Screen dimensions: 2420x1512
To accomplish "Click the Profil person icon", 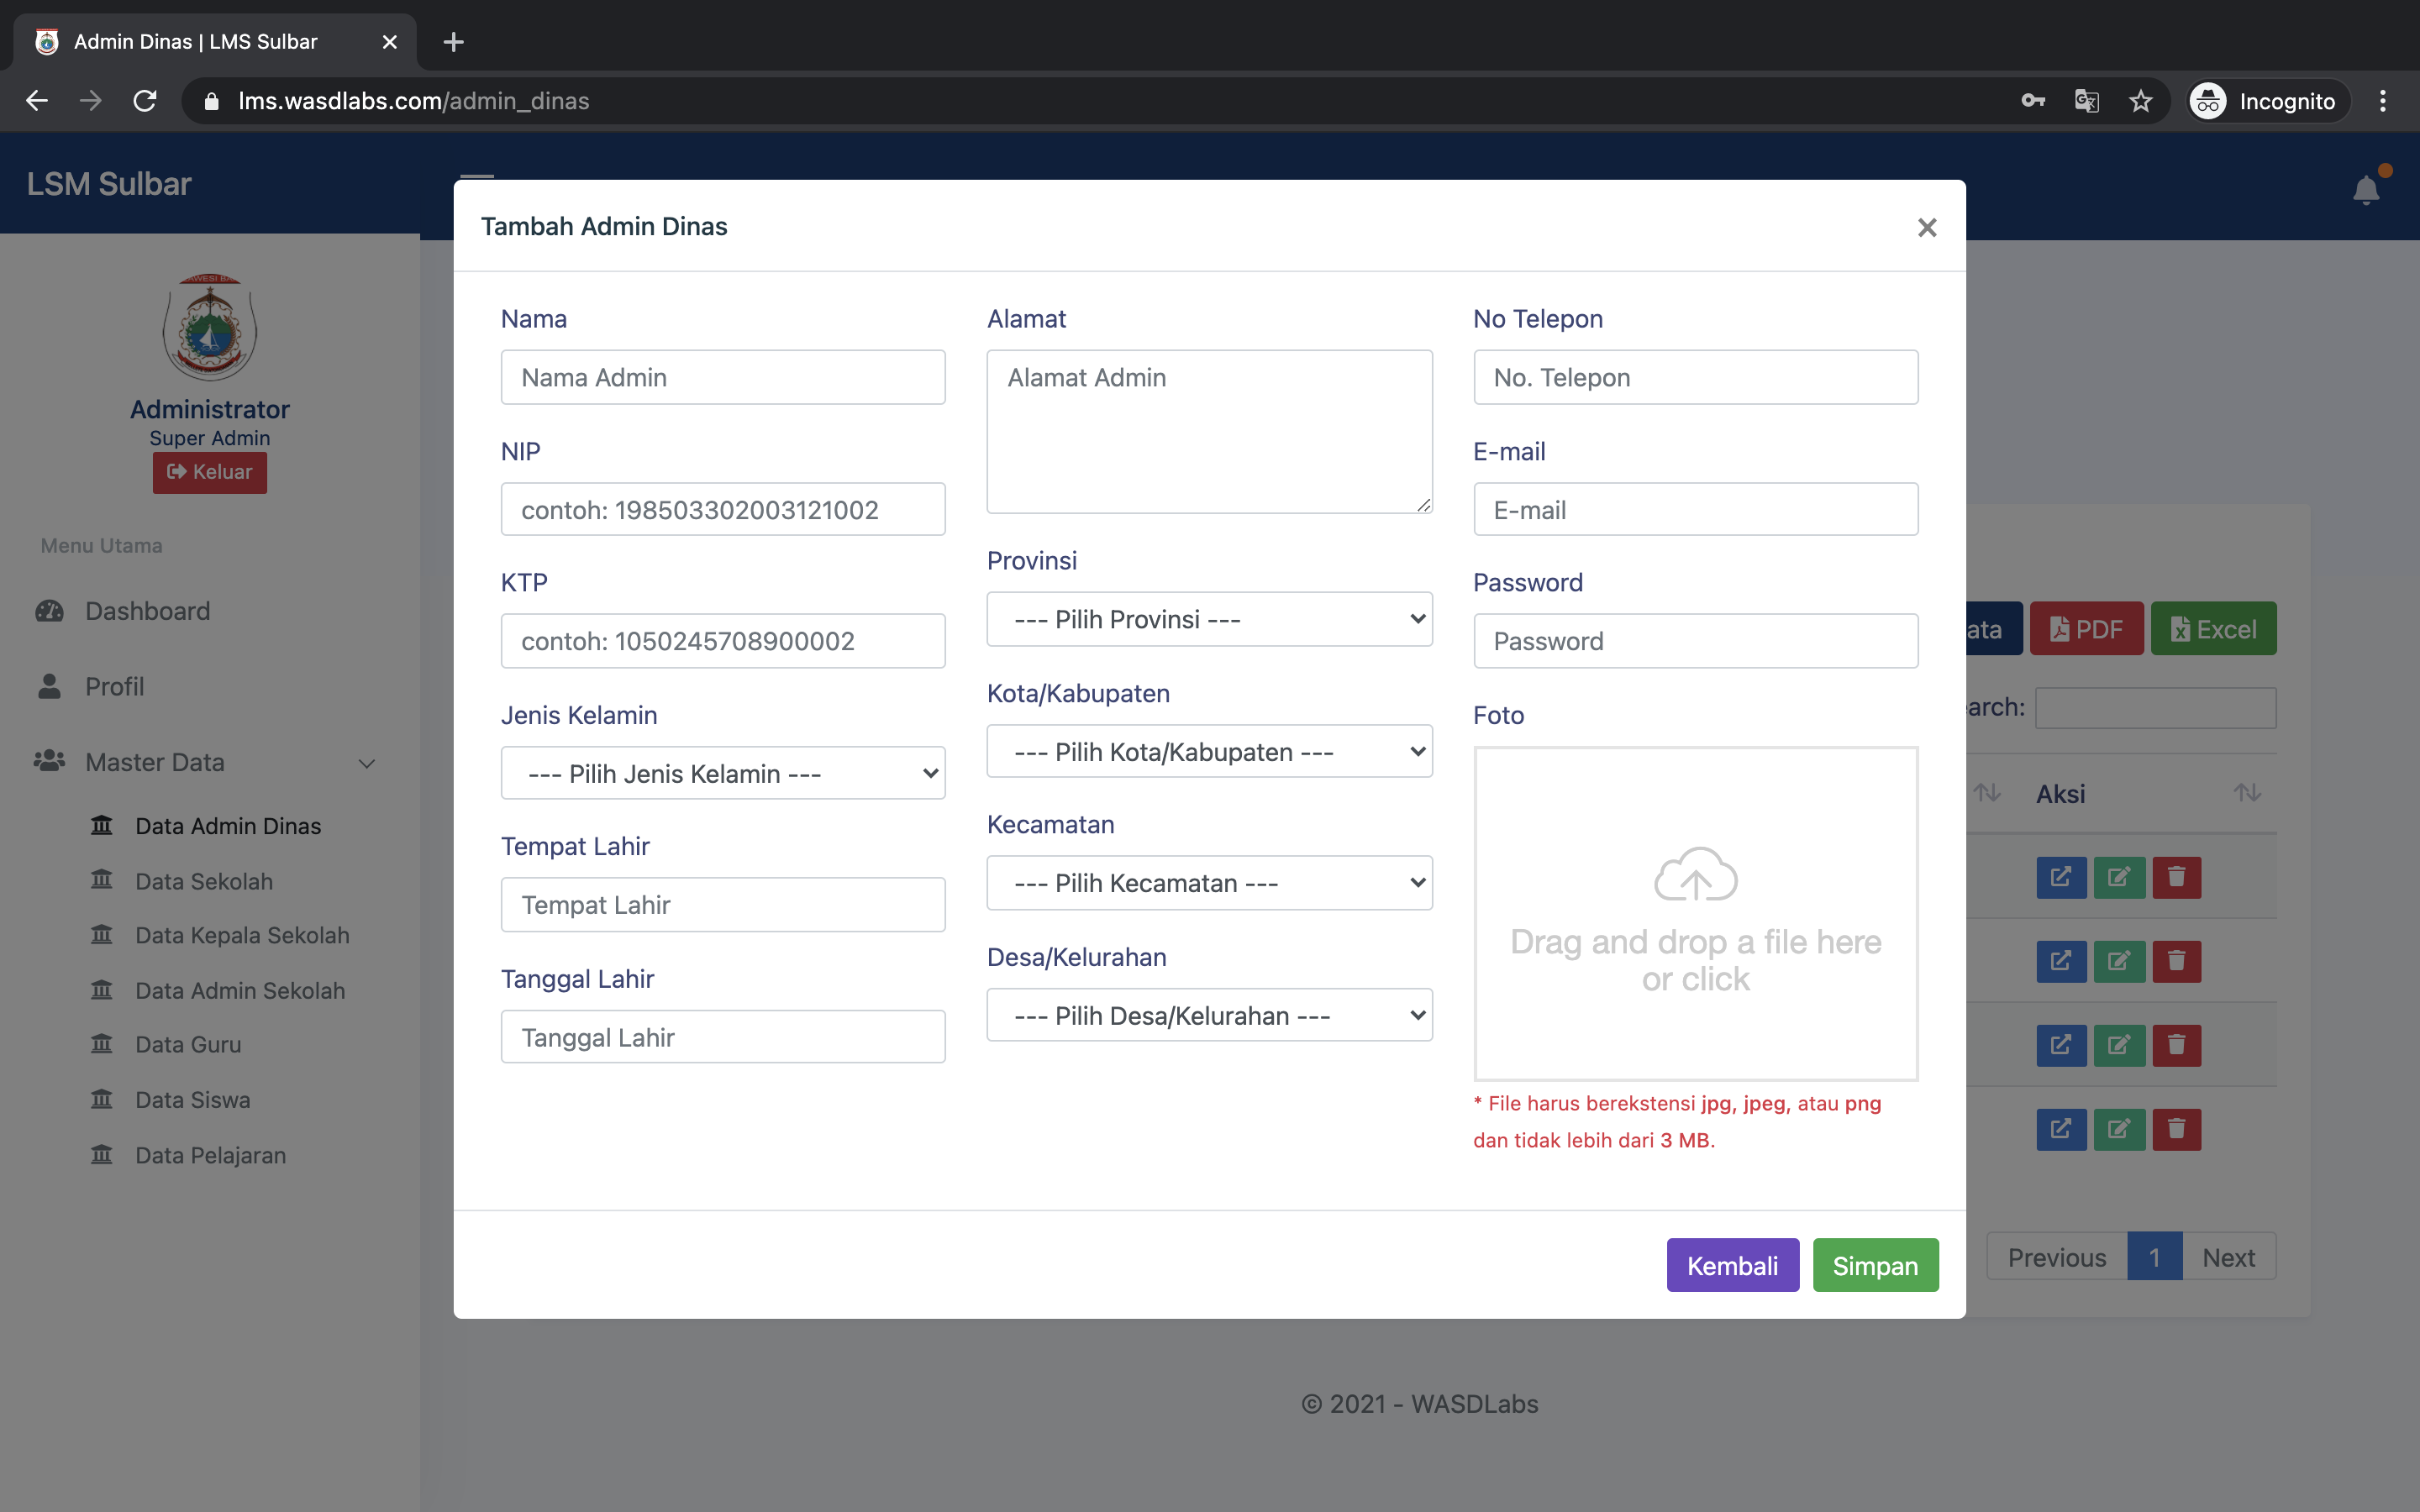I will click(x=49, y=686).
